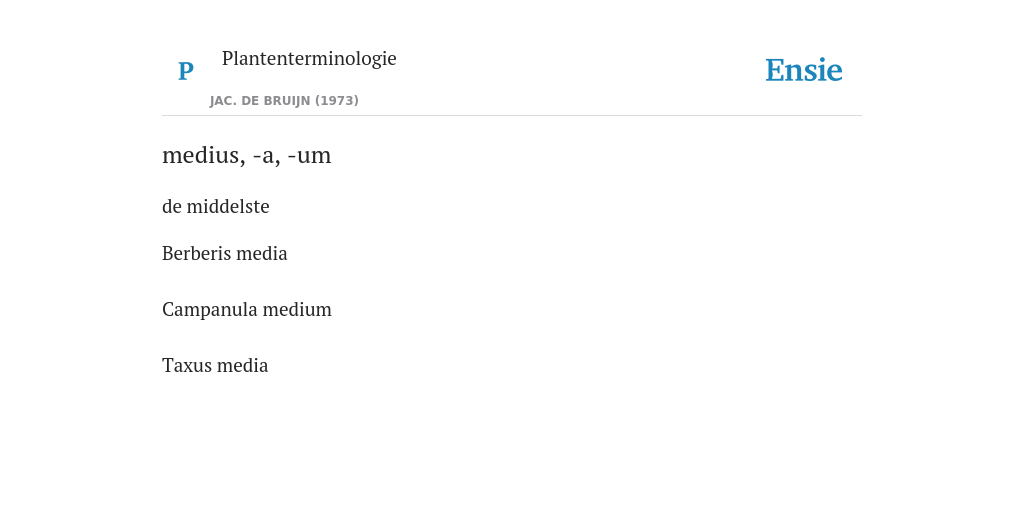Open the Plantenterminologie dictionary title
Image resolution: width=1024 pixels, height=512 pixels.
(309, 59)
